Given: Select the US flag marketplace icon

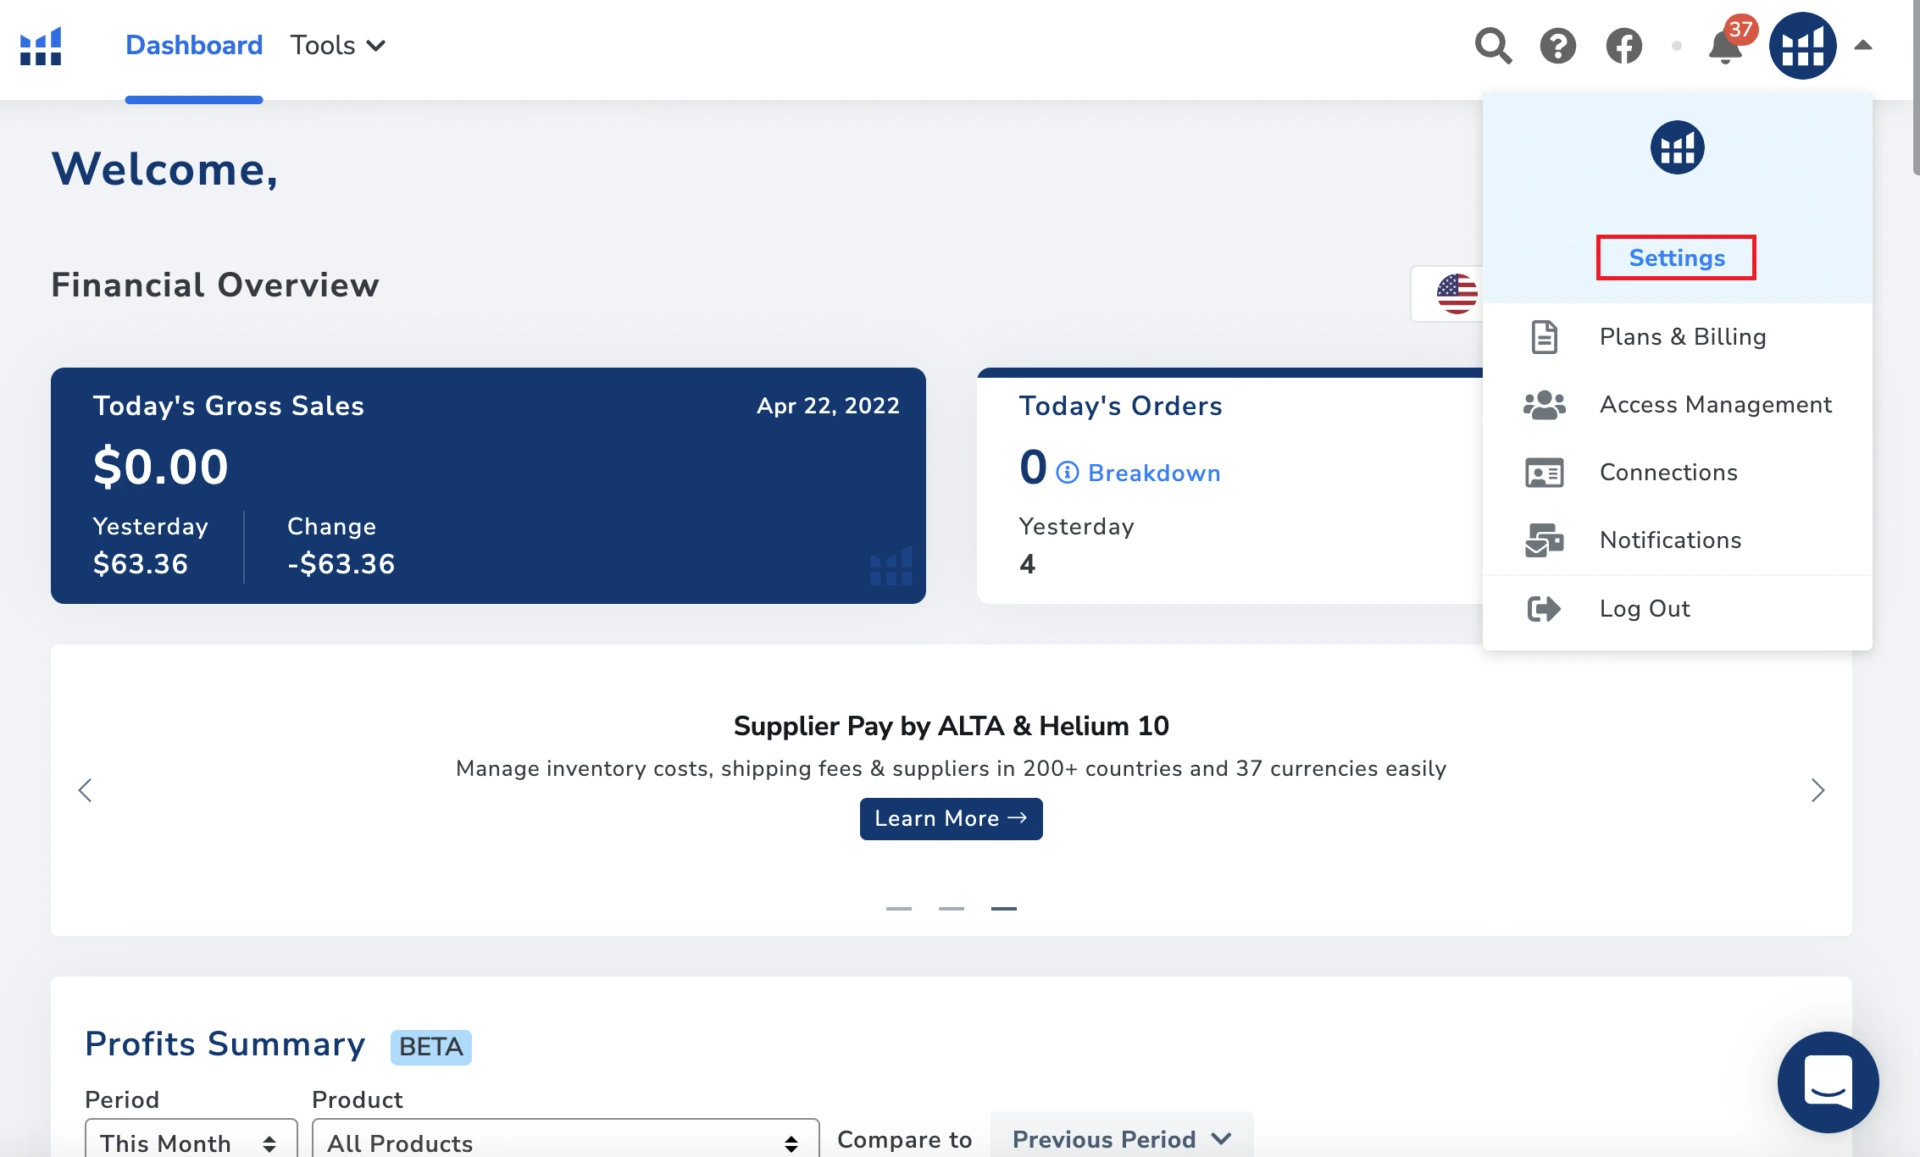Looking at the screenshot, I should click(x=1456, y=294).
